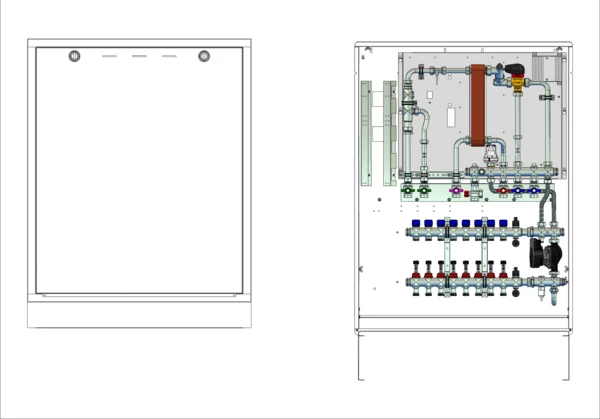Select the bottom plinth of the open cabinet
The height and width of the screenshot is (419, 600).
pos(464,326)
